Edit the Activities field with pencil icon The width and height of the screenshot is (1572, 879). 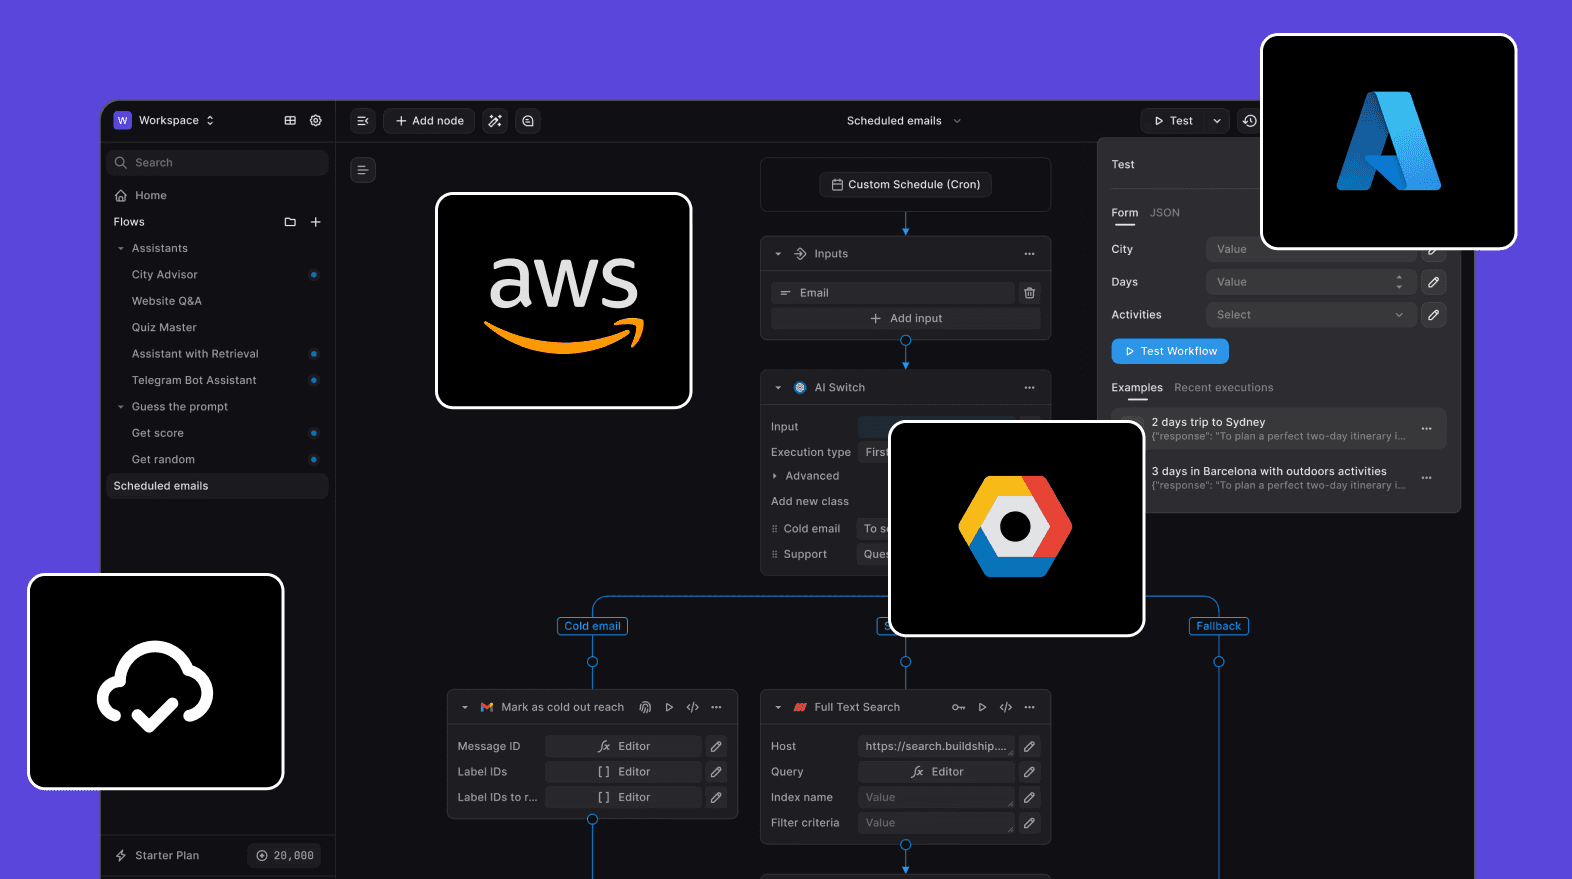coord(1433,315)
